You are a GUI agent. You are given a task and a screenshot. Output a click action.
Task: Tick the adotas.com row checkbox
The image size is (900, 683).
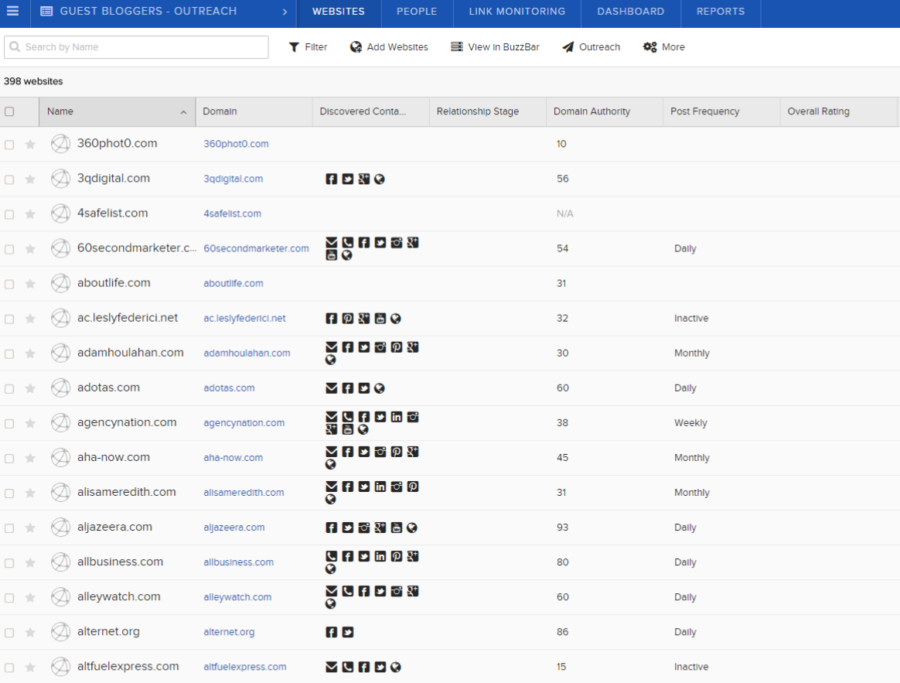pos(9,389)
